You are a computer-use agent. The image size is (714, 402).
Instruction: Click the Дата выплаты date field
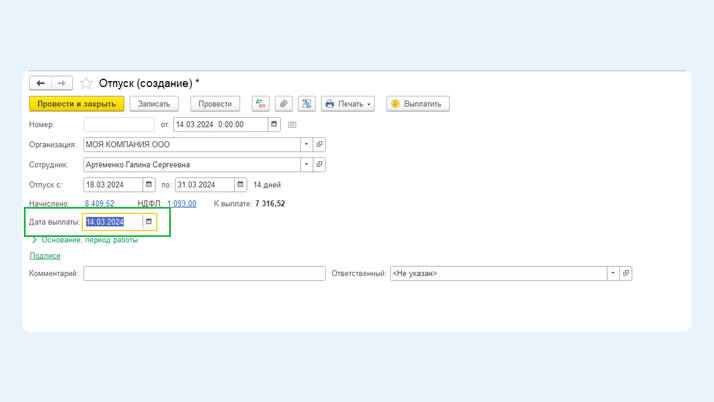click(x=113, y=222)
